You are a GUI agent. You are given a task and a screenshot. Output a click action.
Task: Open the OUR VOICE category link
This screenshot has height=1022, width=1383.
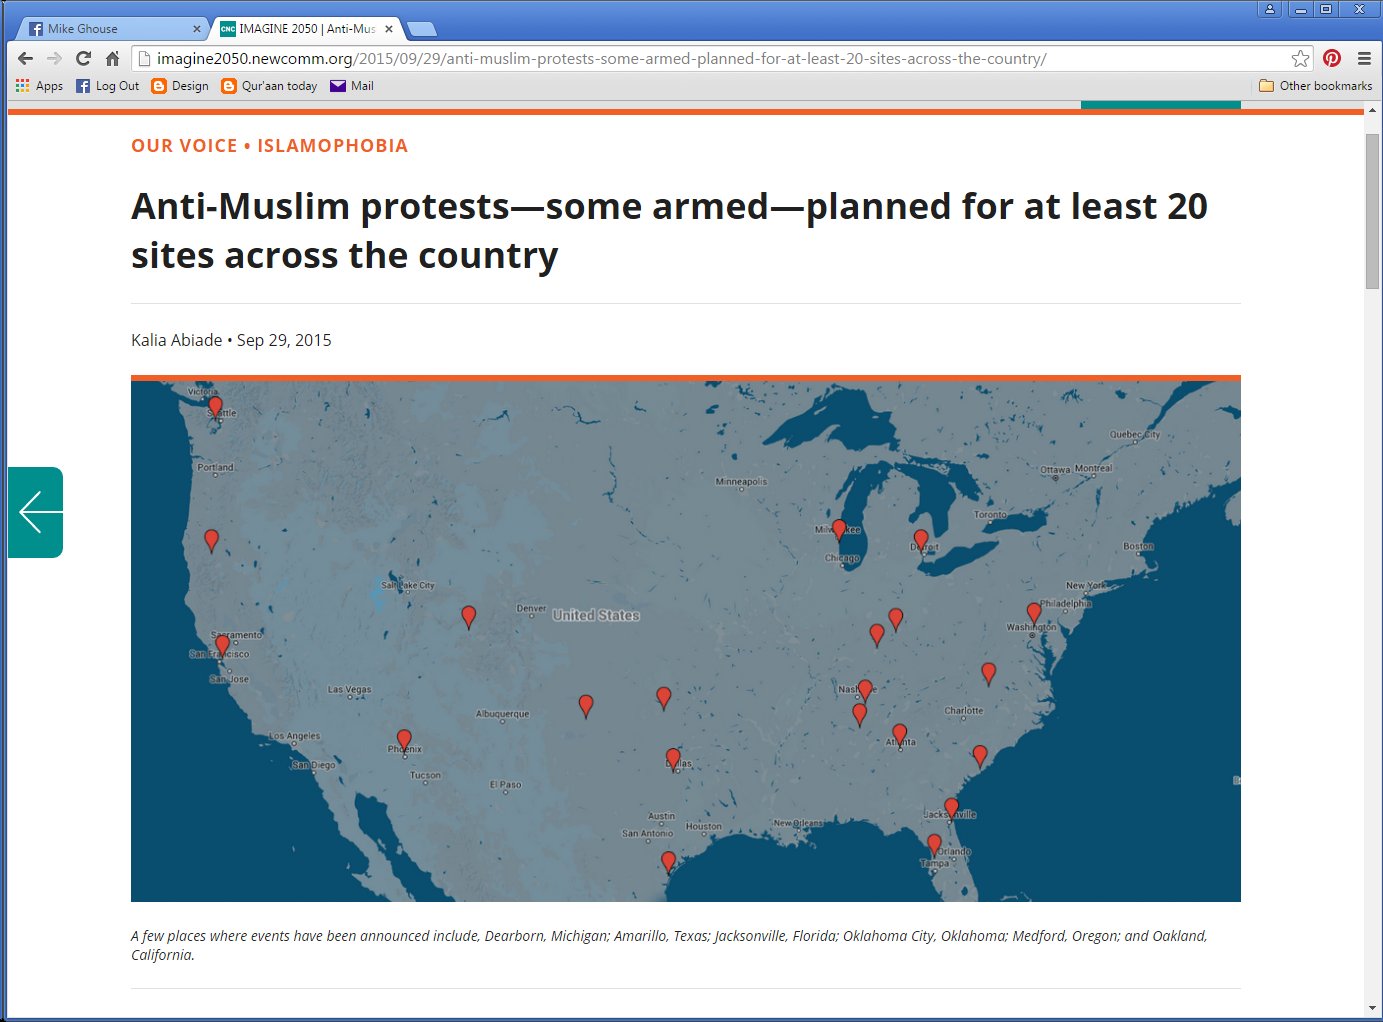[x=184, y=146]
